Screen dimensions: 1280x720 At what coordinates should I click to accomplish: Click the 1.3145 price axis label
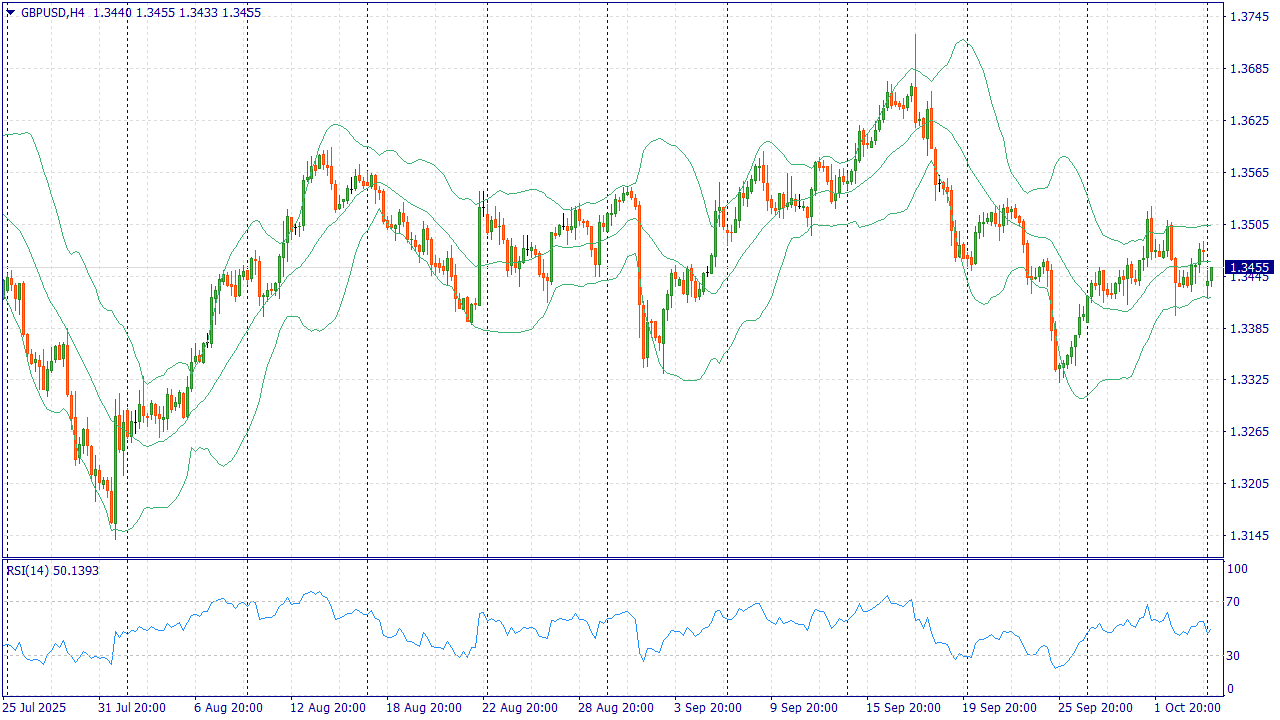1248,536
